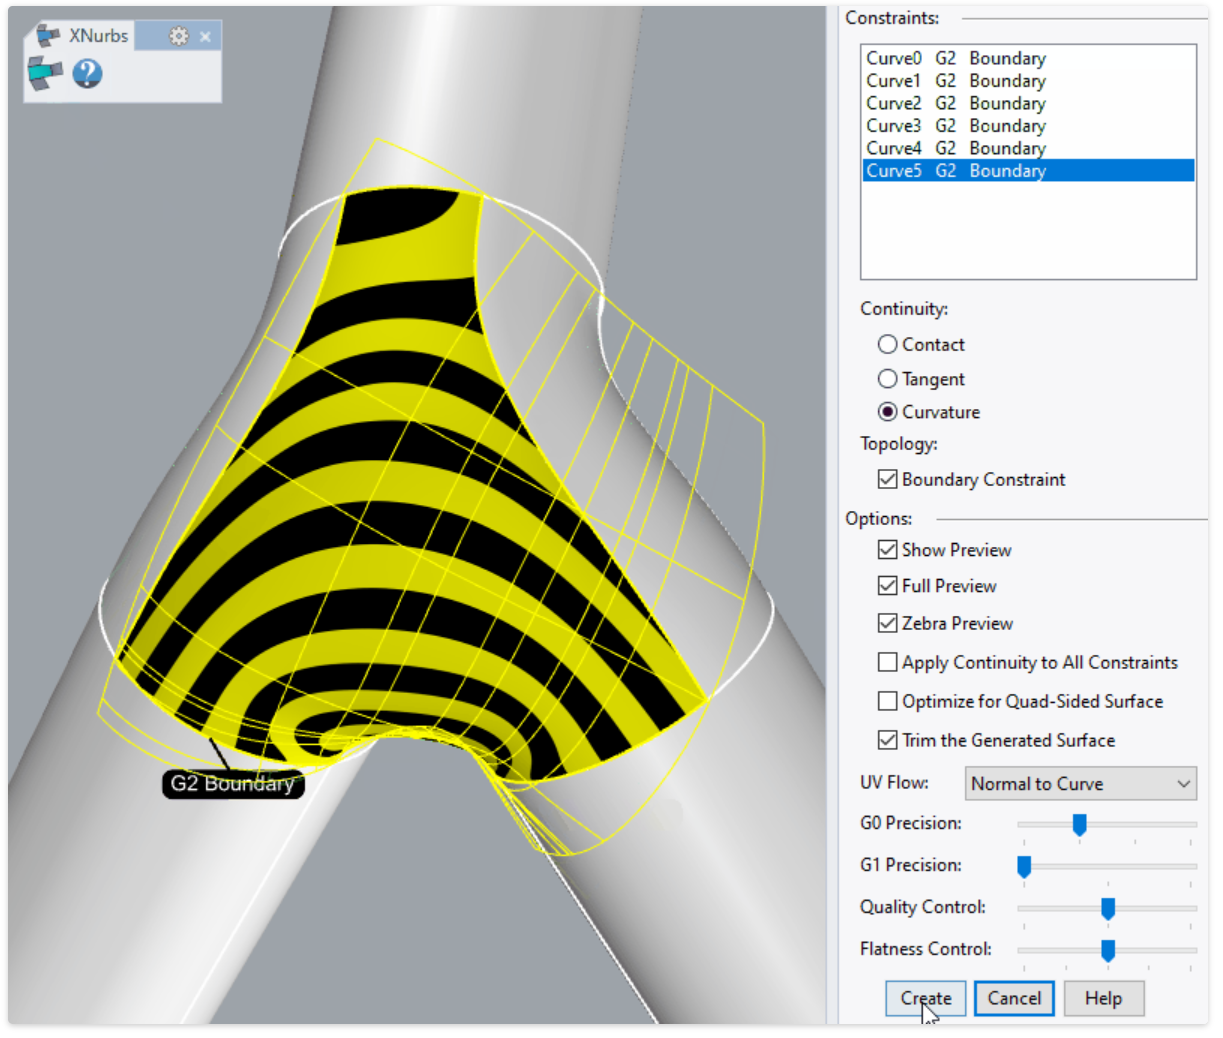Enable Apply Continuity to All Constraints
This screenshot has height=1038, width=1223.
click(x=887, y=662)
